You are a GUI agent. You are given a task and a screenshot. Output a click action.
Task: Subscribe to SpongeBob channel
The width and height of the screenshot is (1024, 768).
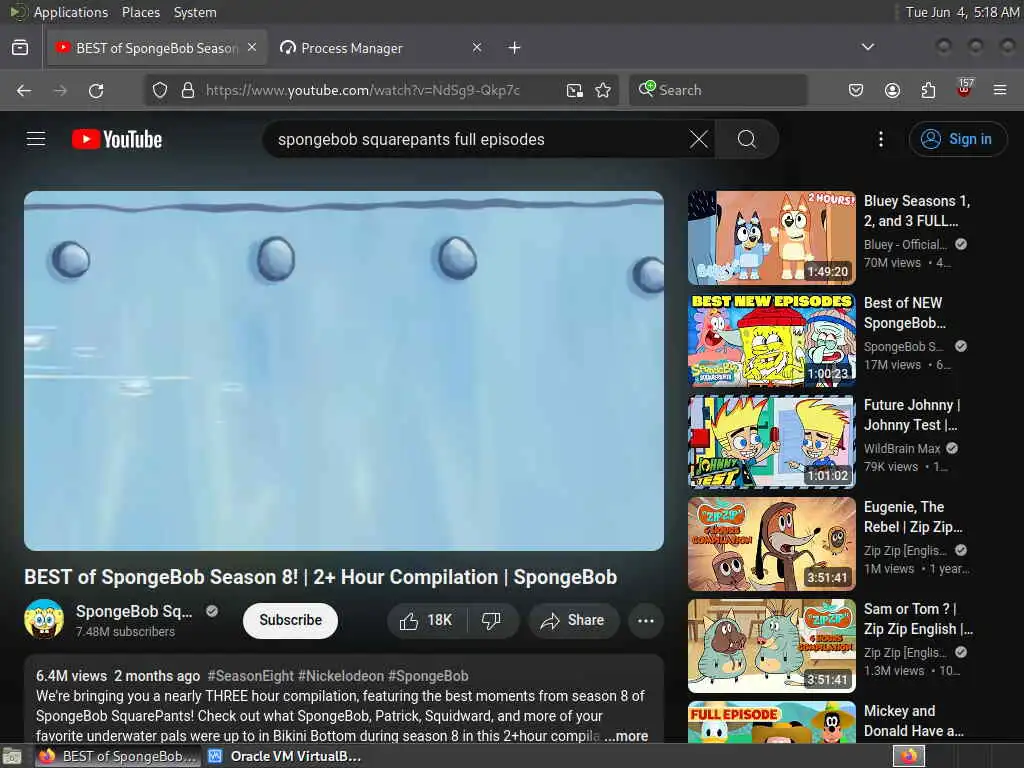click(291, 620)
